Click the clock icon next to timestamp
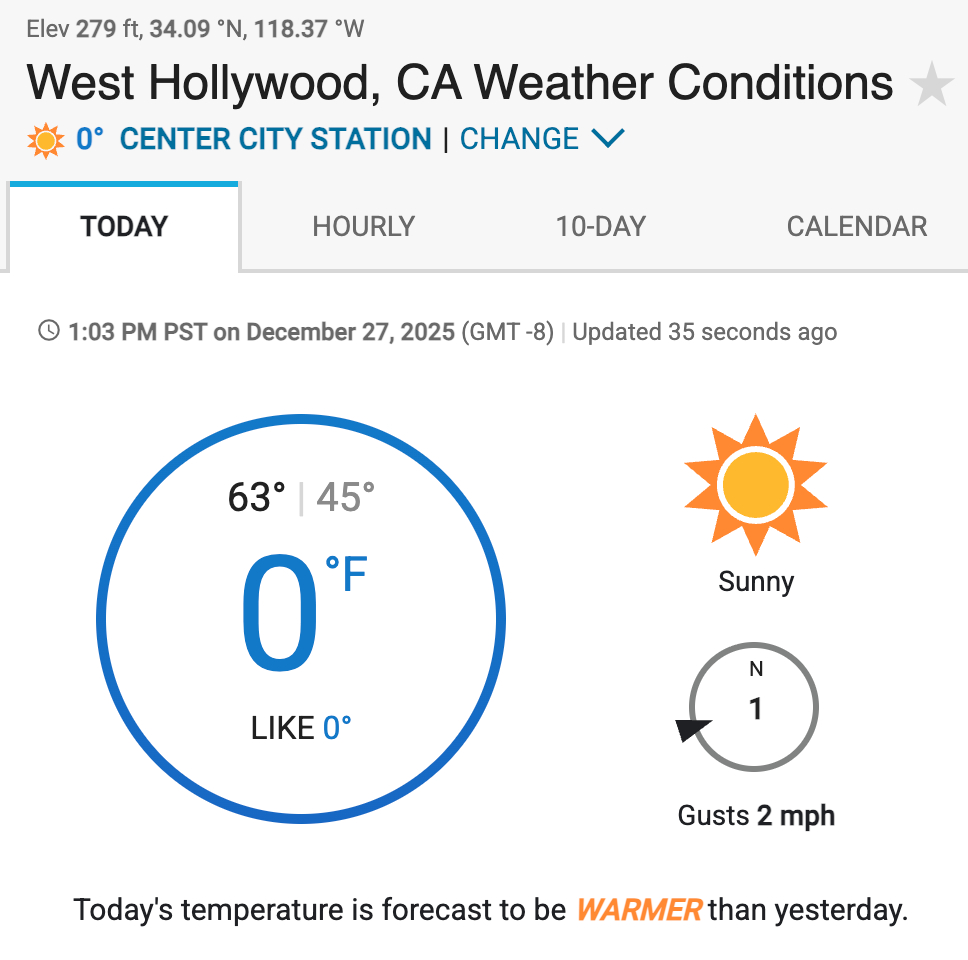The height and width of the screenshot is (960, 968). coord(48,331)
